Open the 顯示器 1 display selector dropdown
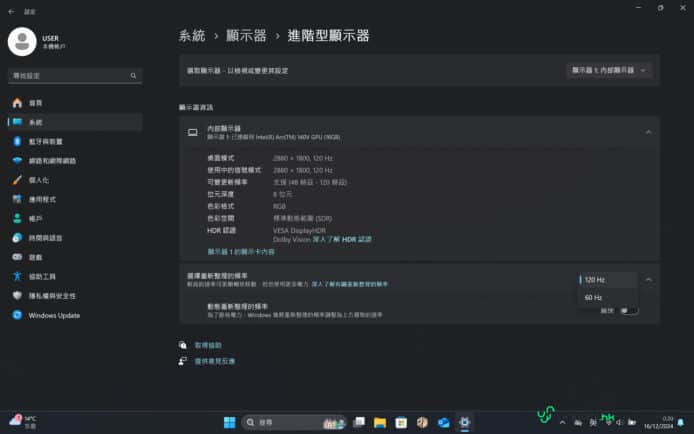Screen dimensions: 694x434 (x=609, y=70)
